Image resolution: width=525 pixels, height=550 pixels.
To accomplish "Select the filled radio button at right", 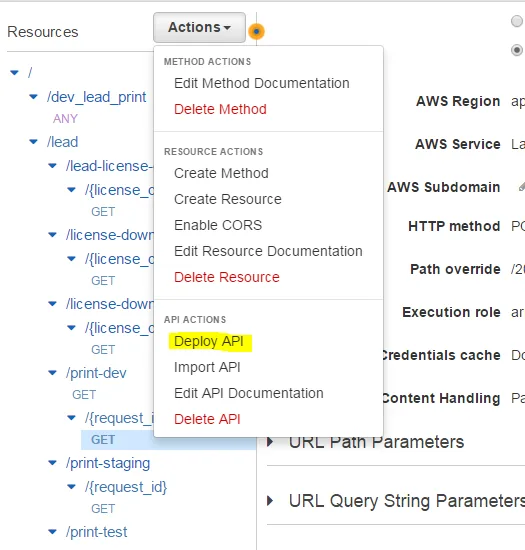I will 517,50.
